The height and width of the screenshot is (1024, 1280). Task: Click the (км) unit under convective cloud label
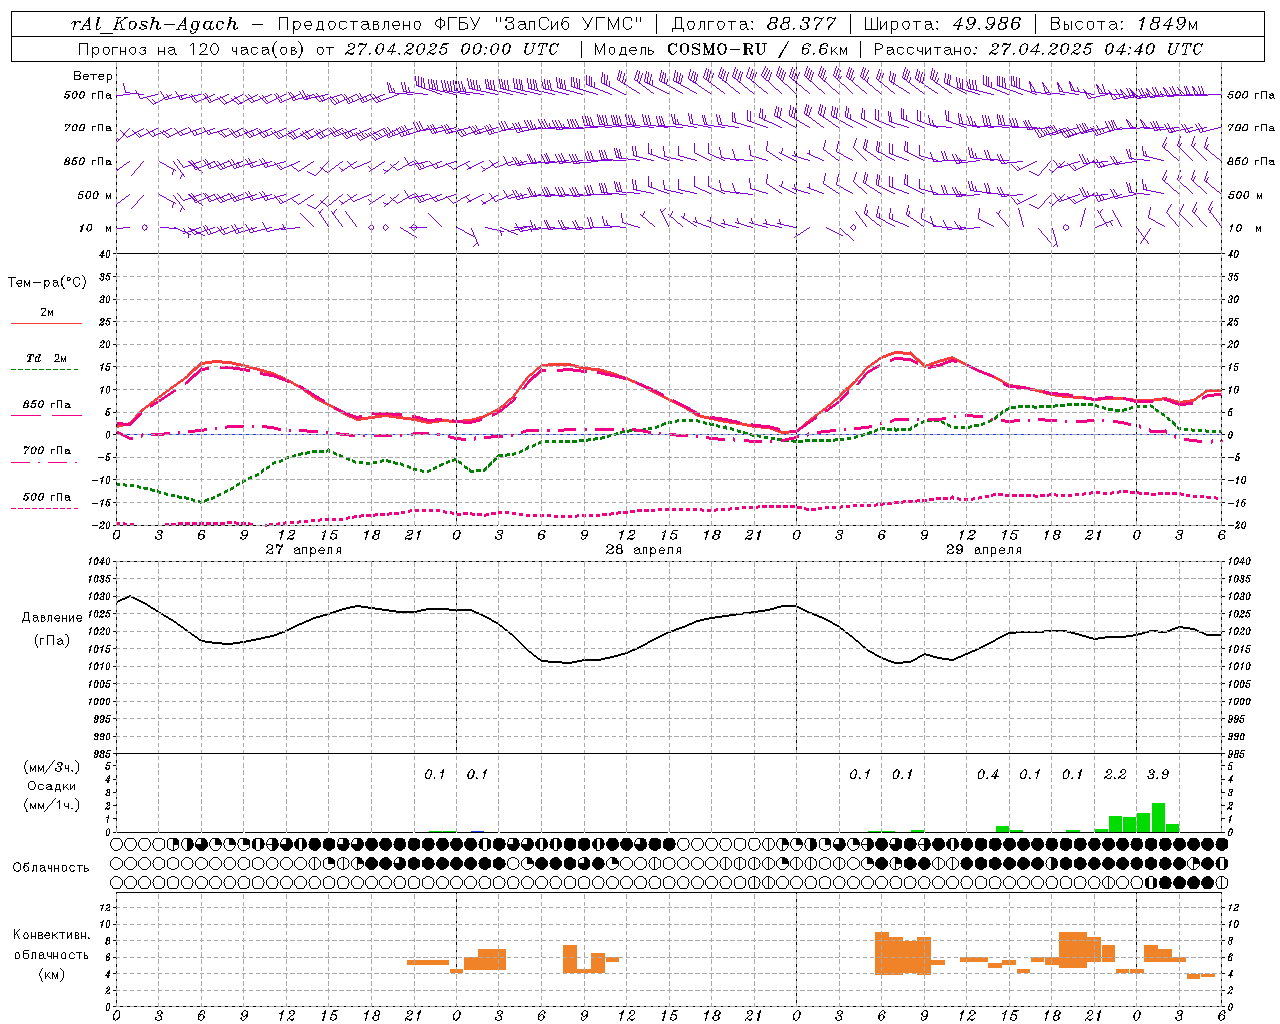click(x=51, y=974)
